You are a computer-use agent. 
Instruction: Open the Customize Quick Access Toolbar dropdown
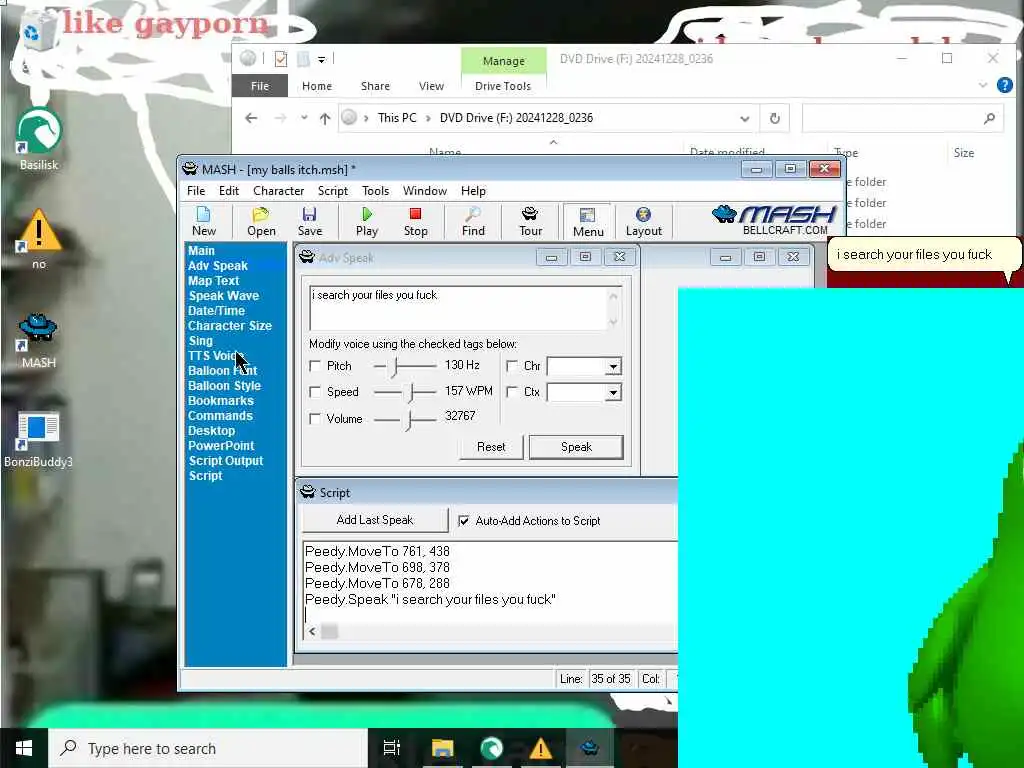click(321, 59)
